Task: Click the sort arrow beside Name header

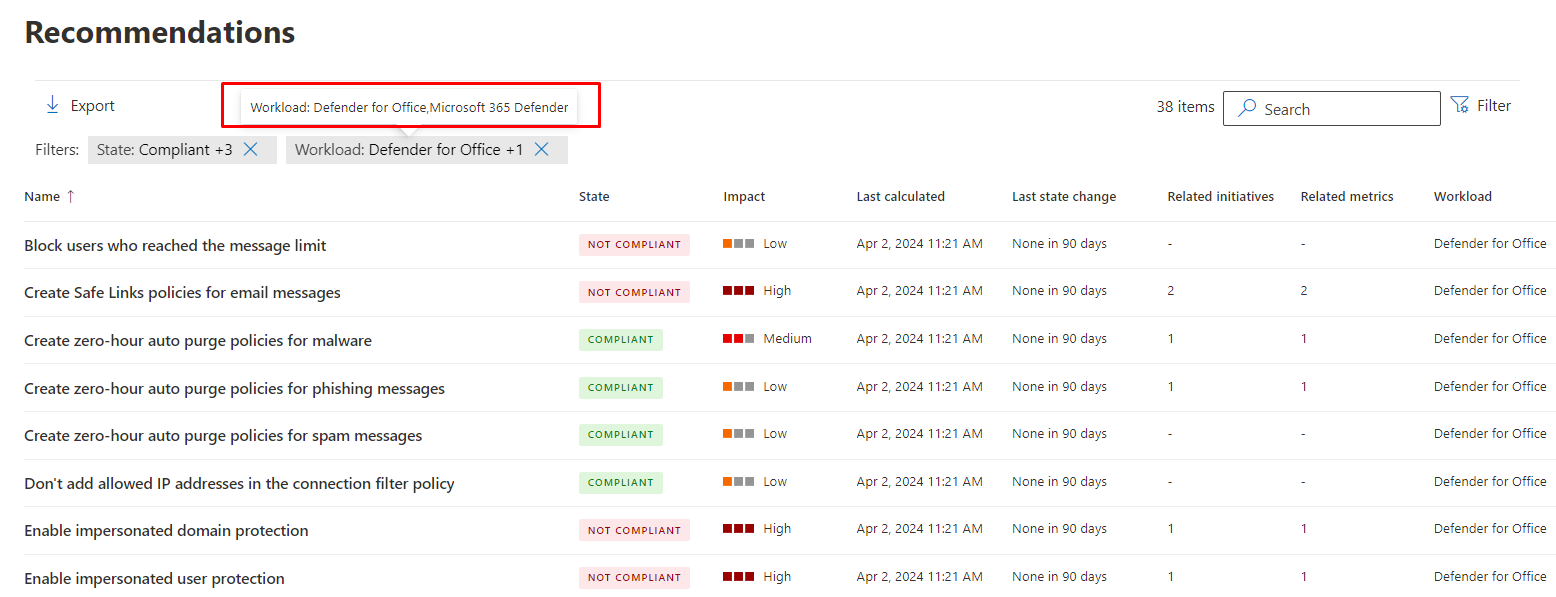Action: (70, 197)
